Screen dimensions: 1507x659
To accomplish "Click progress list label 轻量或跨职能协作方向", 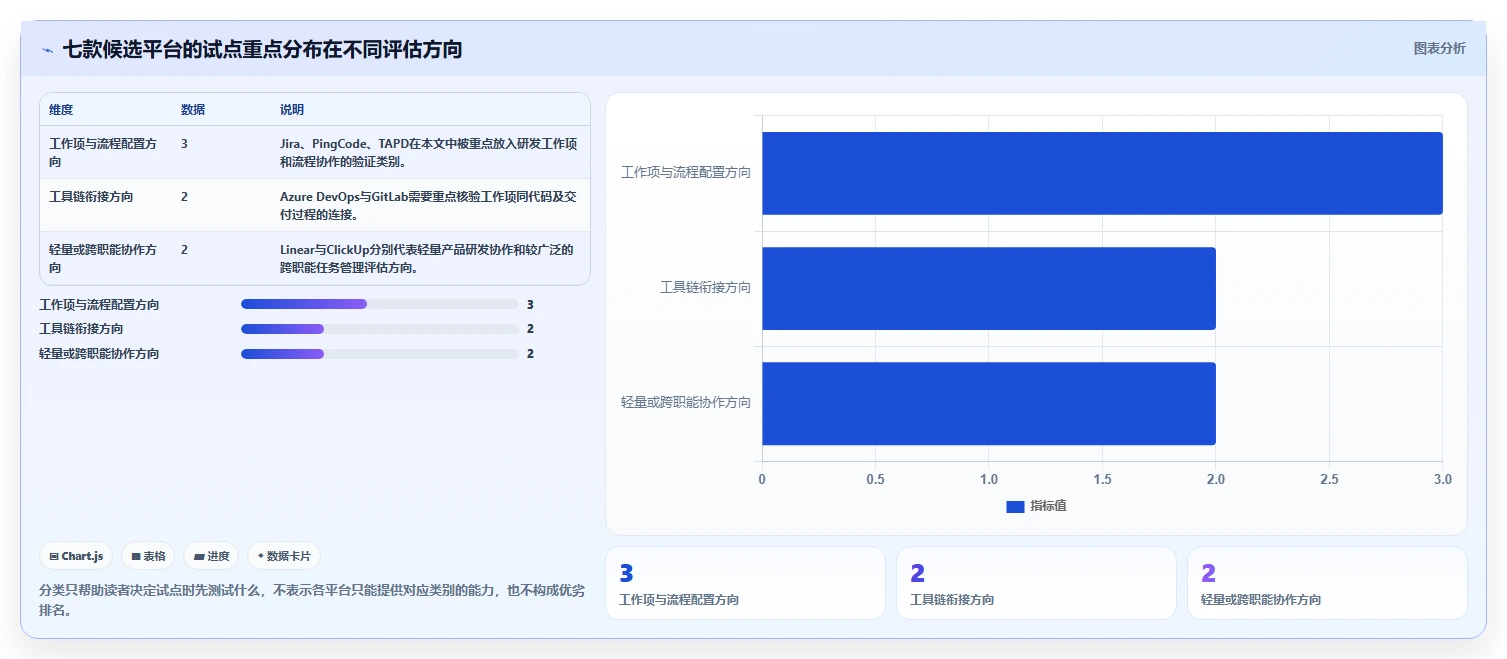I will pos(99,354).
